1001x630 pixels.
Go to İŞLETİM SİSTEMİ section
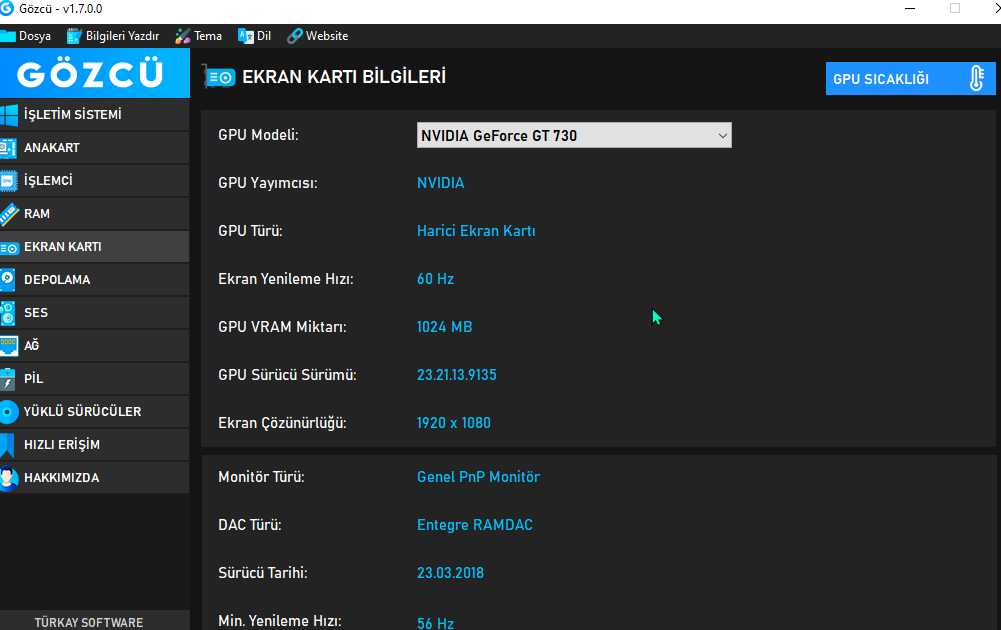(94, 115)
